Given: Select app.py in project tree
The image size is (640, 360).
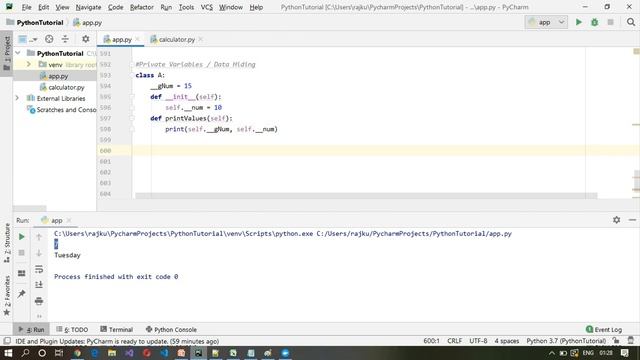Looking at the screenshot, I should tap(58, 76).
